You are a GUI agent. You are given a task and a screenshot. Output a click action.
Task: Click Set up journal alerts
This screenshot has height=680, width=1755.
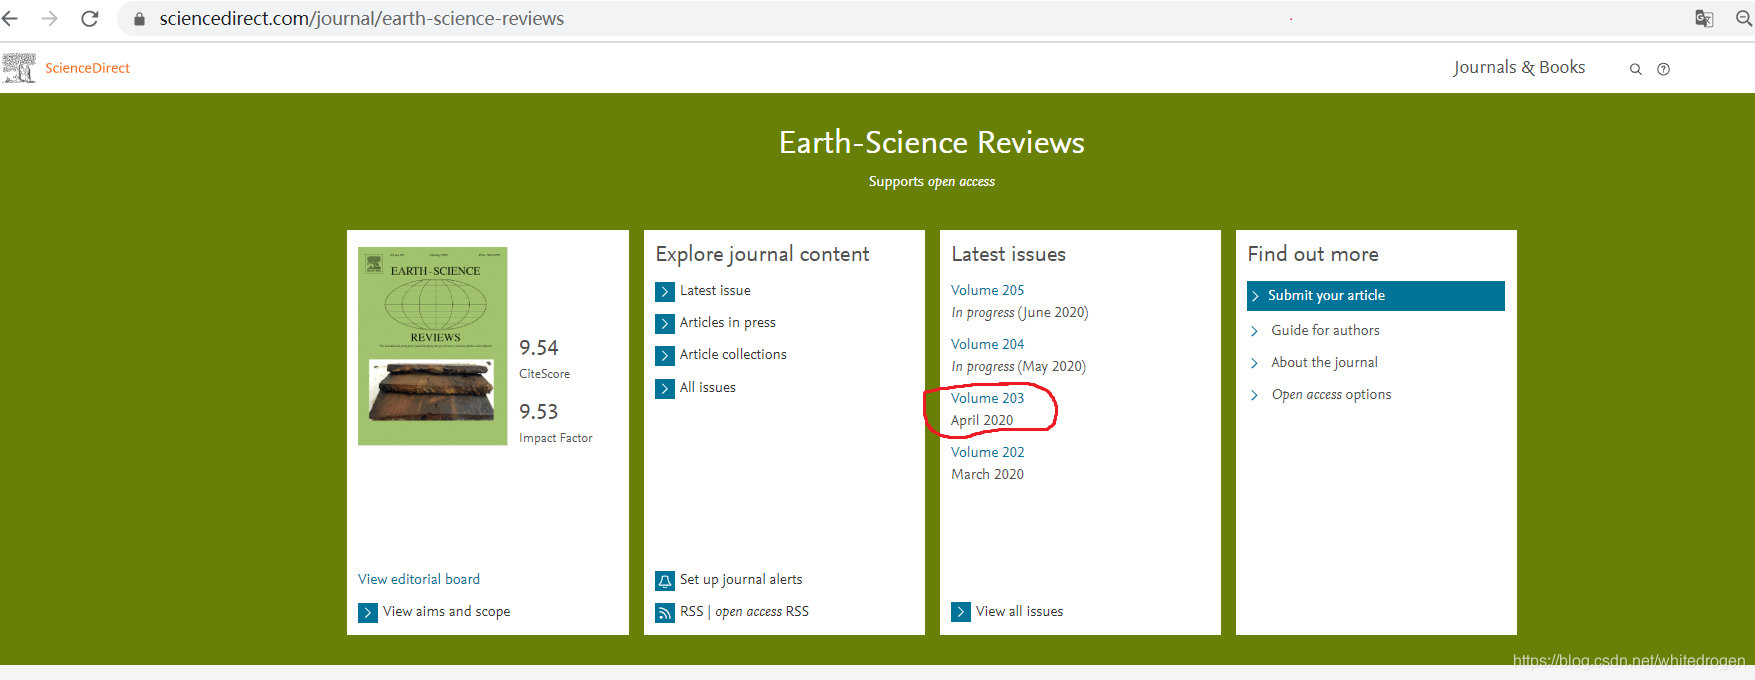pos(741,579)
